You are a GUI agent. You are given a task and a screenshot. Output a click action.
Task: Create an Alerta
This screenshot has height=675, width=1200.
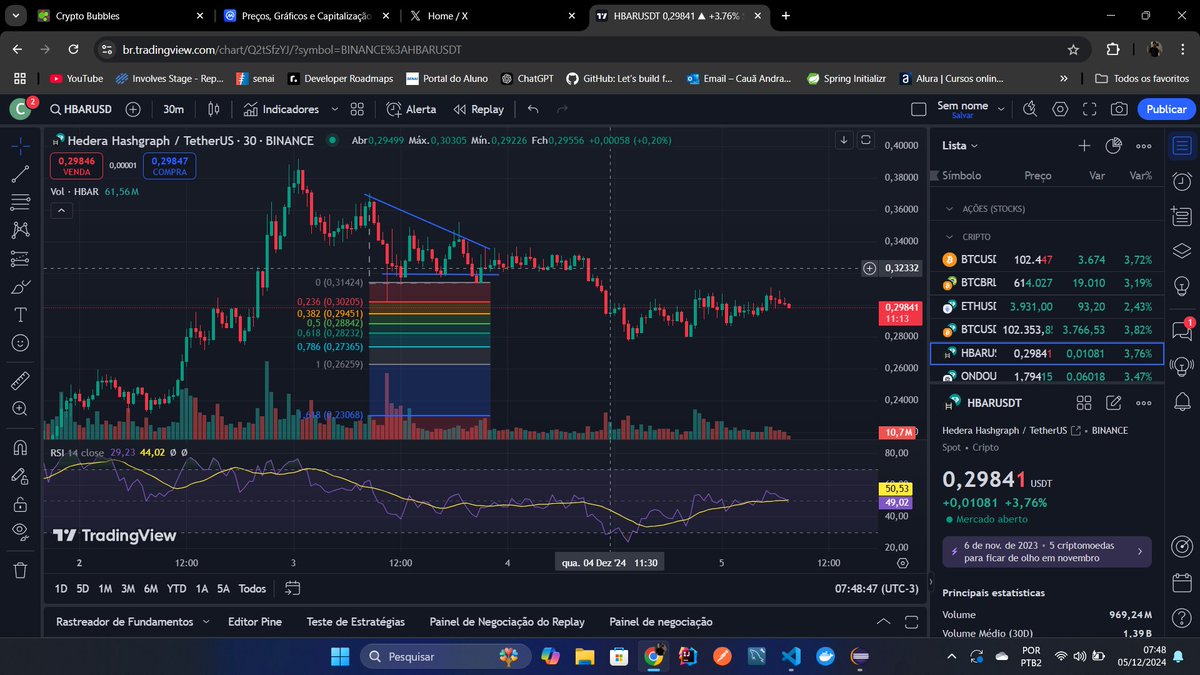pos(411,109)
